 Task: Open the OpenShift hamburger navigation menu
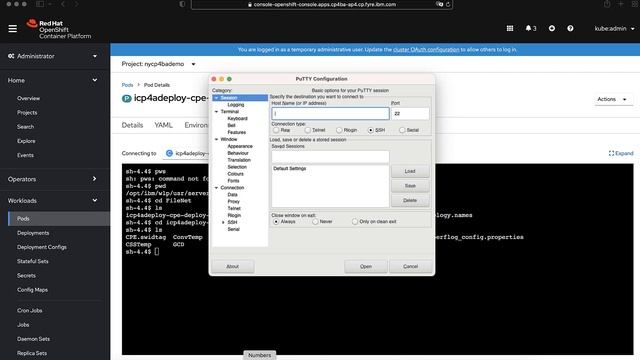(13, 29)
